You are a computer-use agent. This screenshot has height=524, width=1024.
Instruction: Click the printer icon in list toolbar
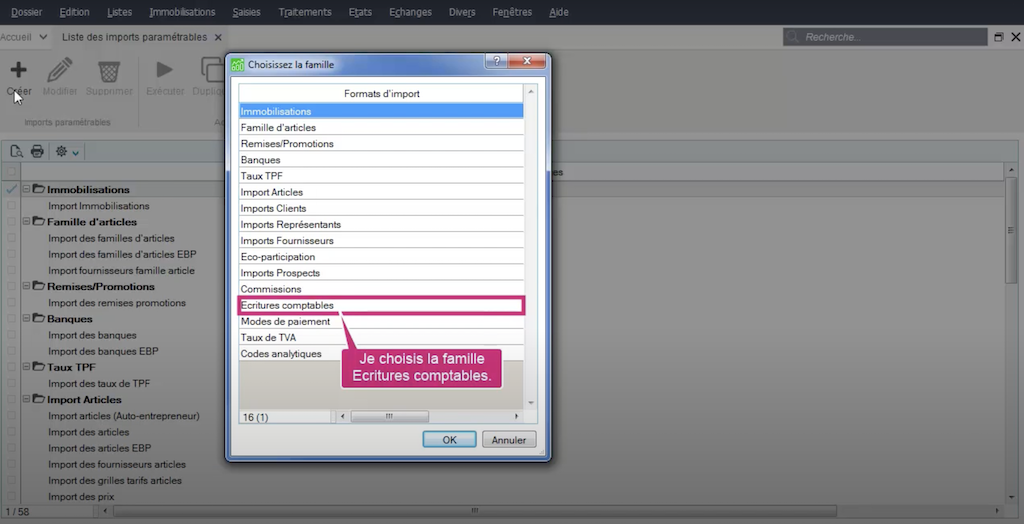[37, 152]
